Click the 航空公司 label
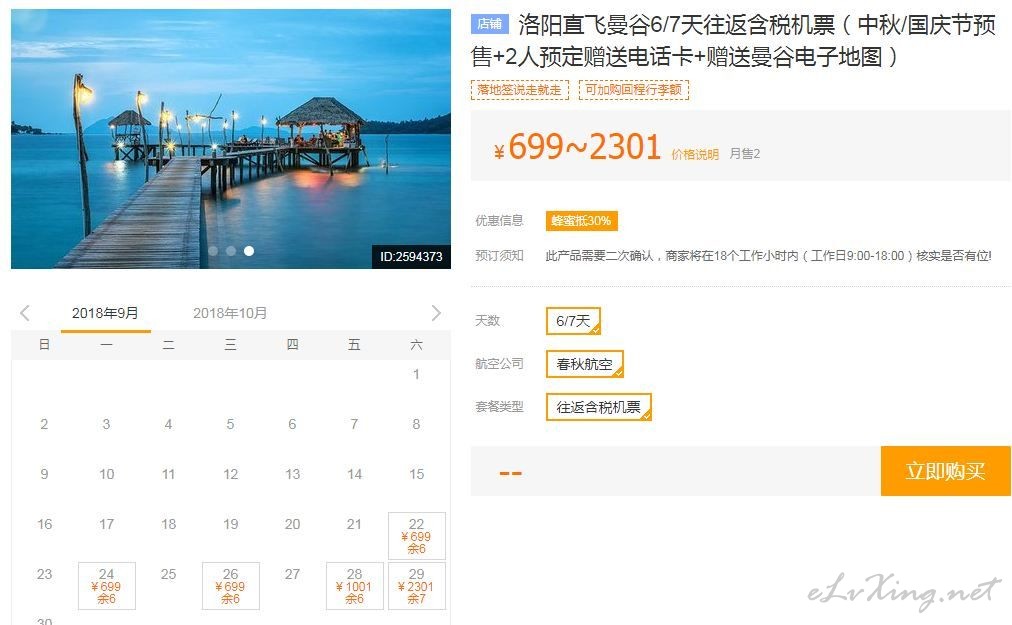 (x=499, y=364)
